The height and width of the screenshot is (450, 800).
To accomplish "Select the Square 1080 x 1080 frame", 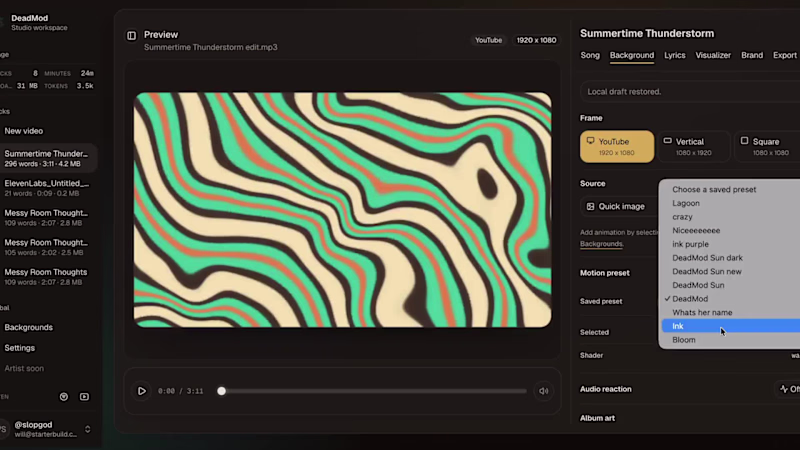I will tap(767, 146).
